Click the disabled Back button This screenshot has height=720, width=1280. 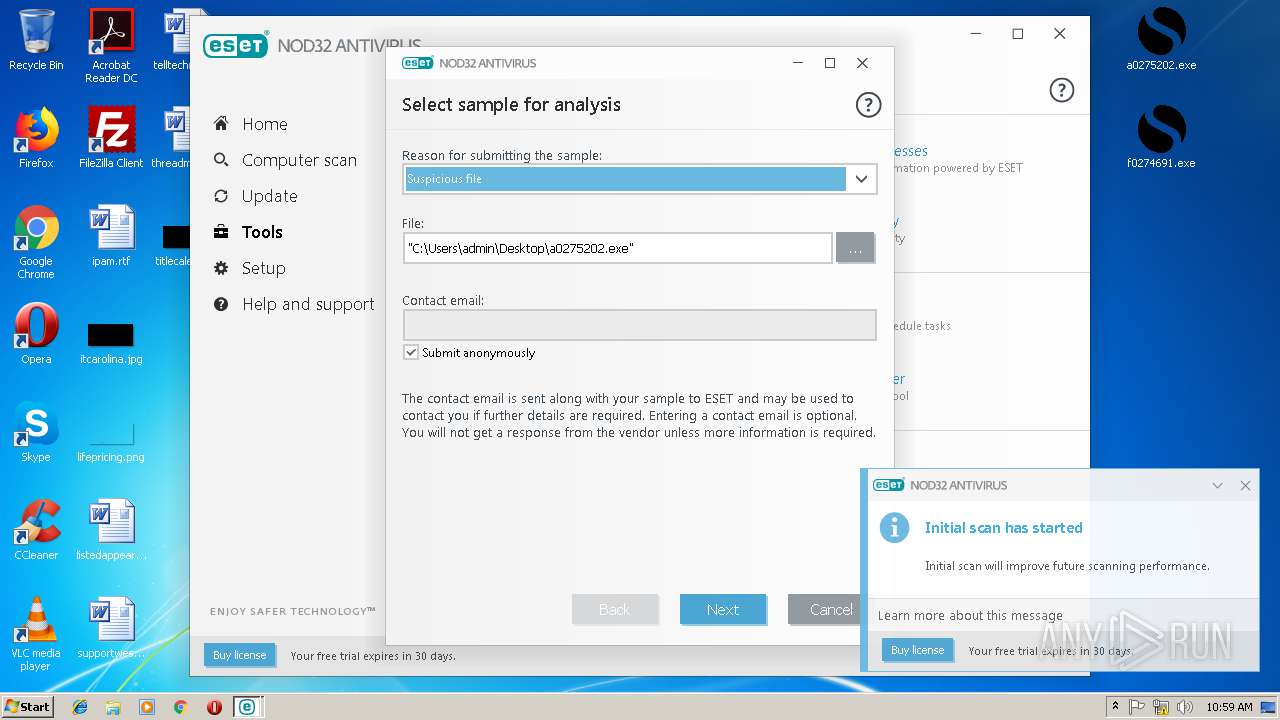[x=615, y=609]
